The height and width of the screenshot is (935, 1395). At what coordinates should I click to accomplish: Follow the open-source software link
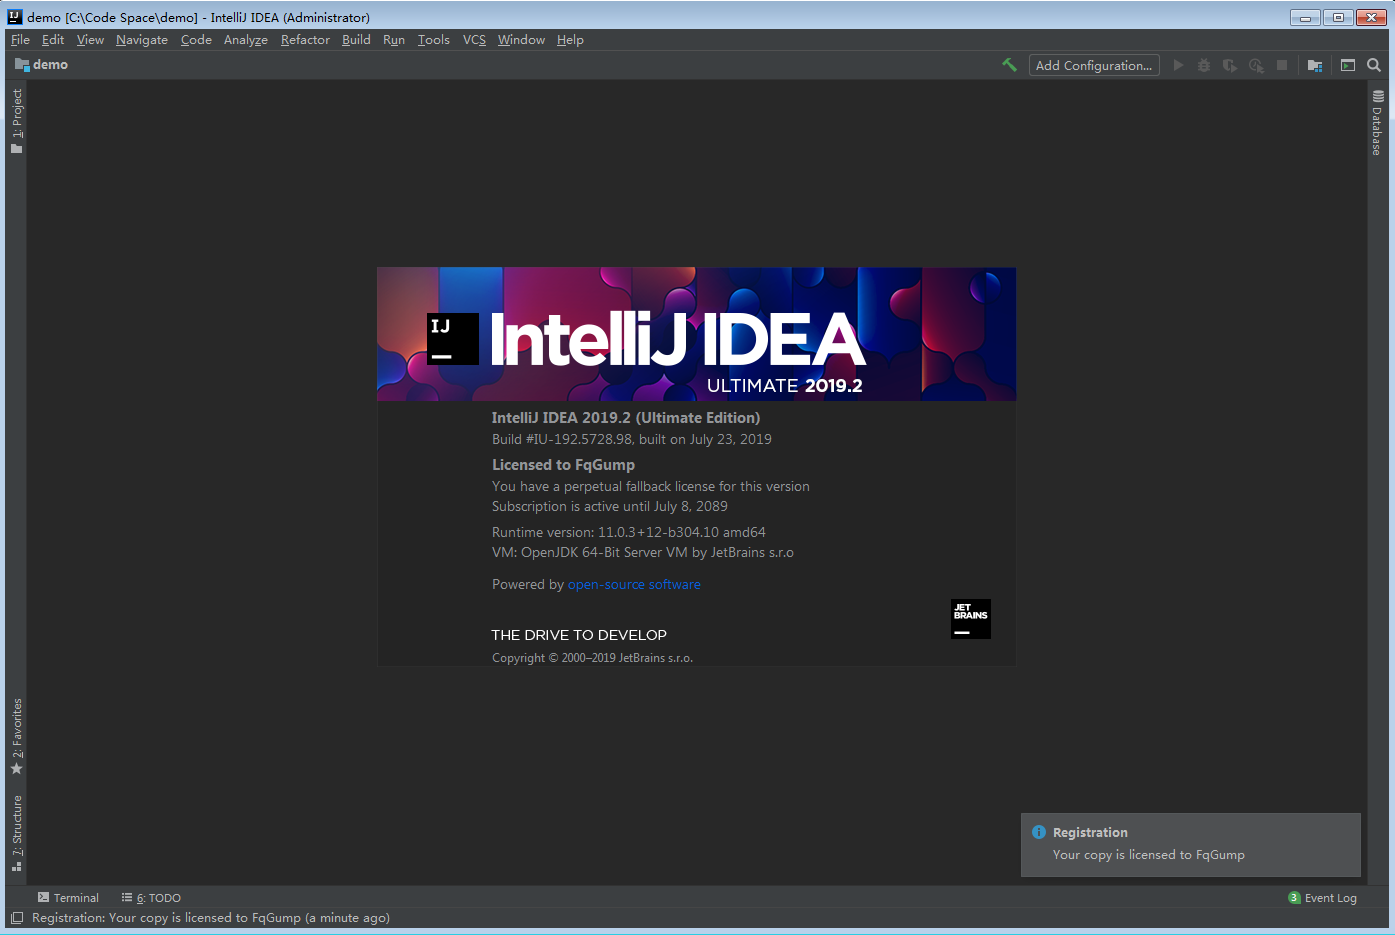pyautogui.click(x=634, y=585)
